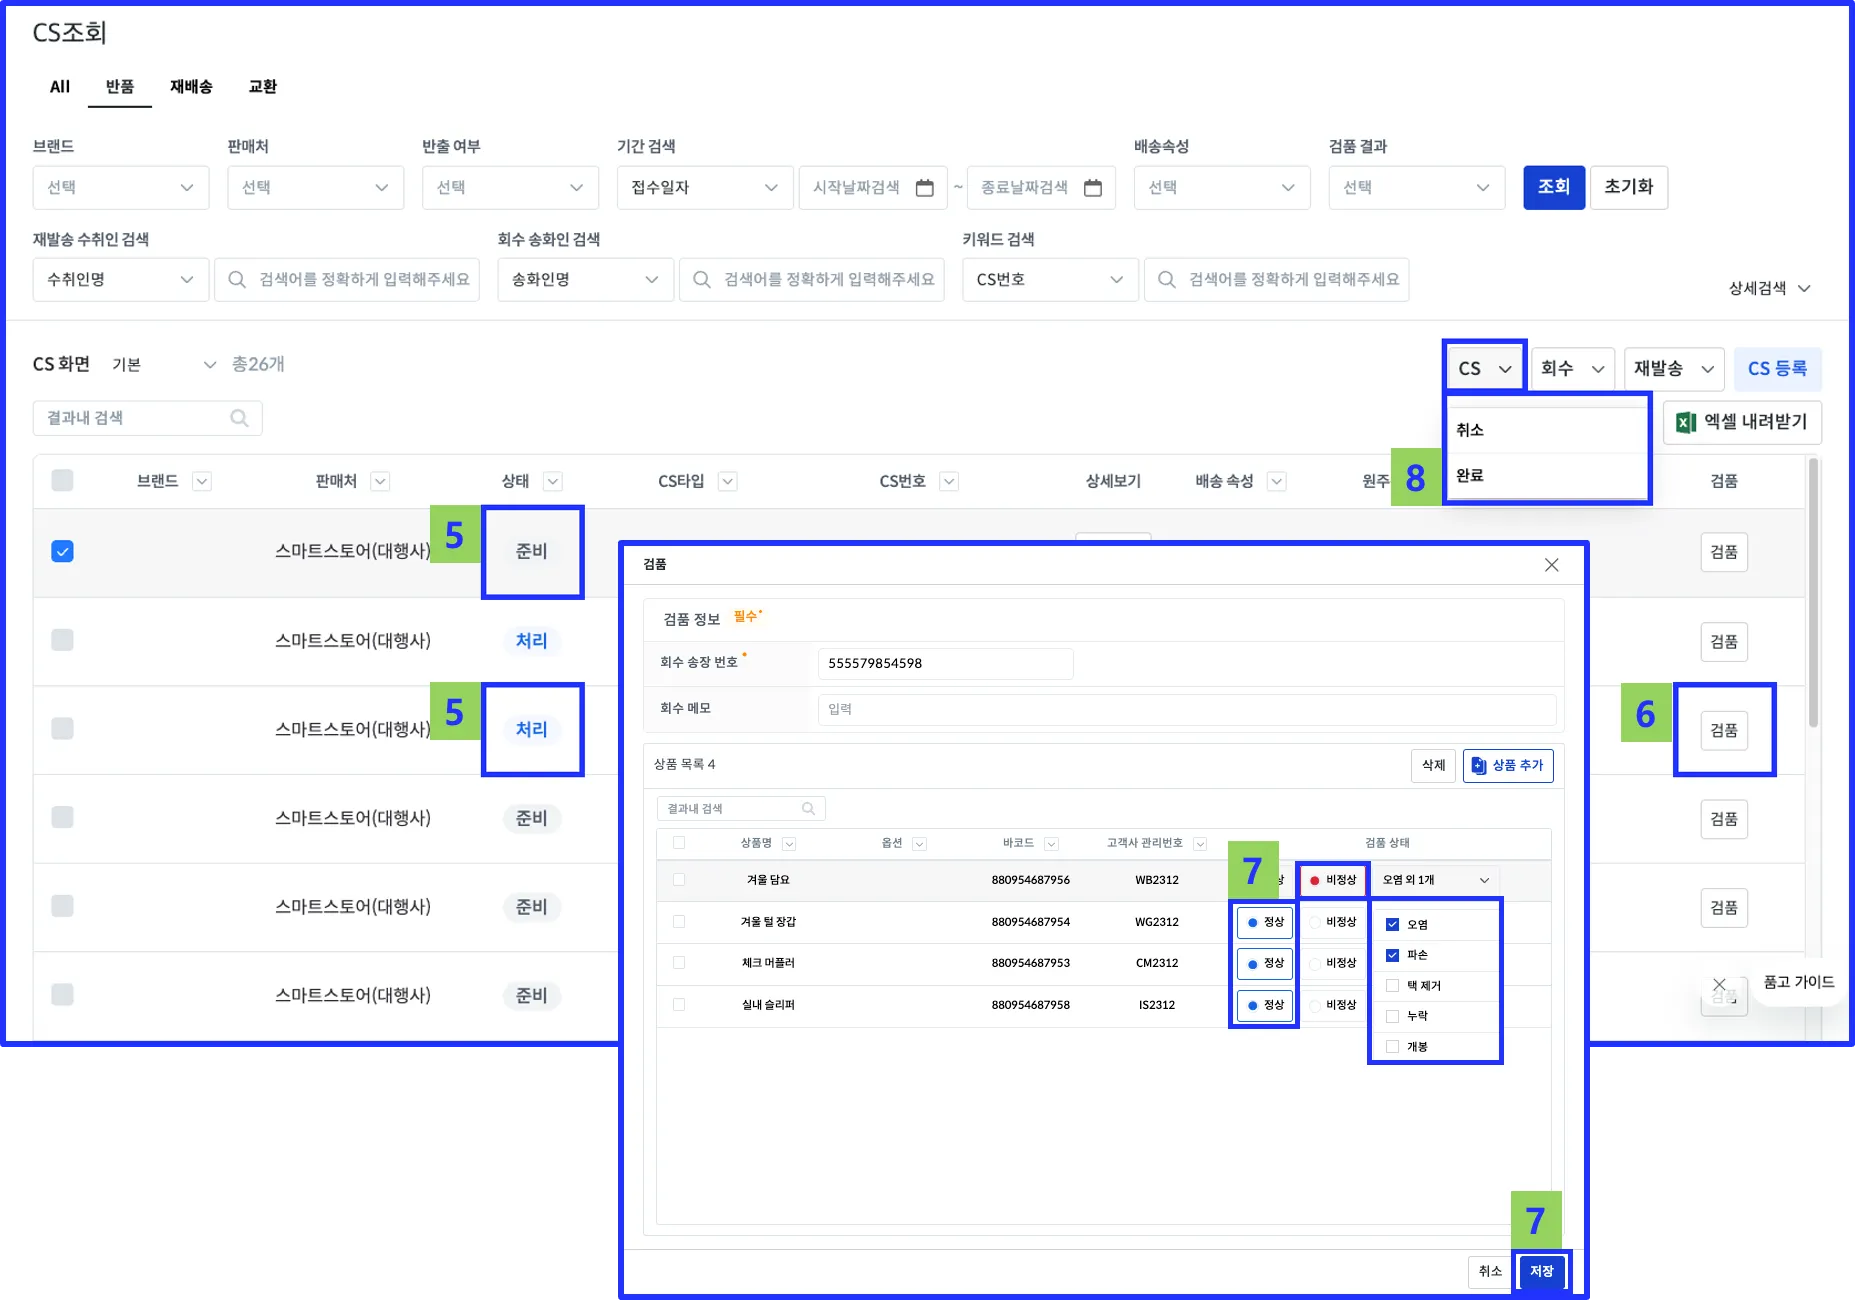Open filter arrow on 배송 속성 column
This screenshot has height=1300, width=1856.
click(1276, 482)
